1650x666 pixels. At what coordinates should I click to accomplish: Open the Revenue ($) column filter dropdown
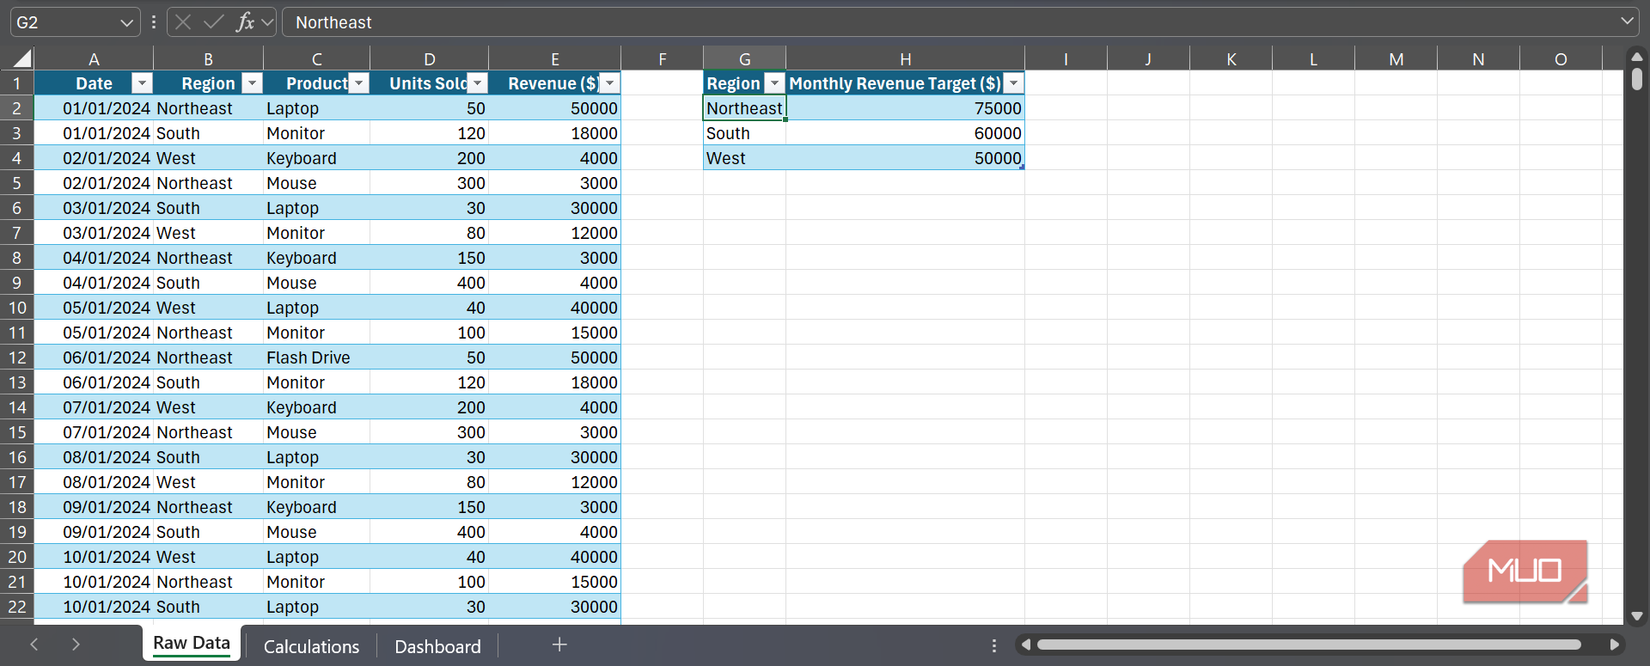[609, 84]
